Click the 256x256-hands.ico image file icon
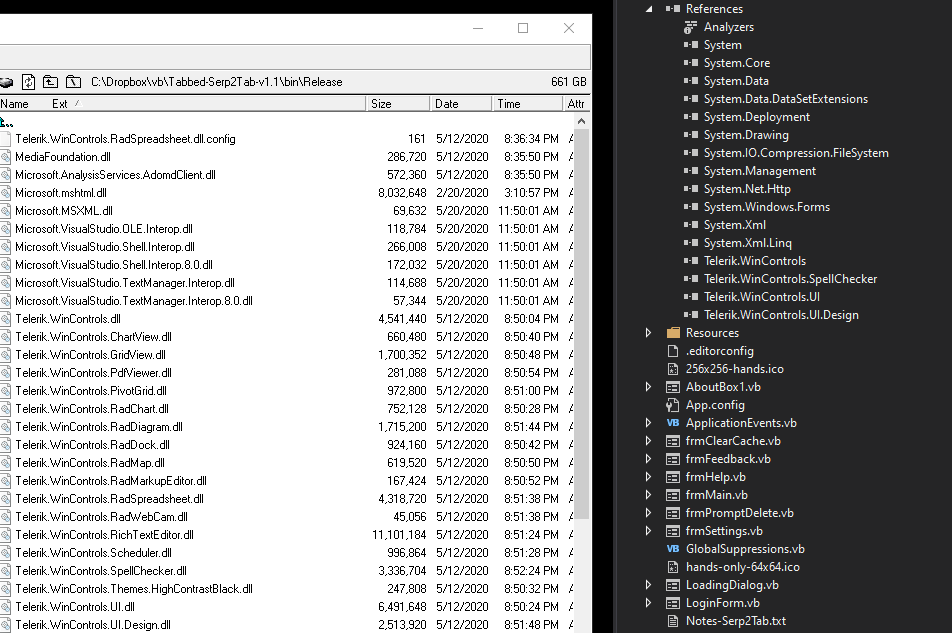This screenshot has width=952, height=633. click(x=673, y=369)
